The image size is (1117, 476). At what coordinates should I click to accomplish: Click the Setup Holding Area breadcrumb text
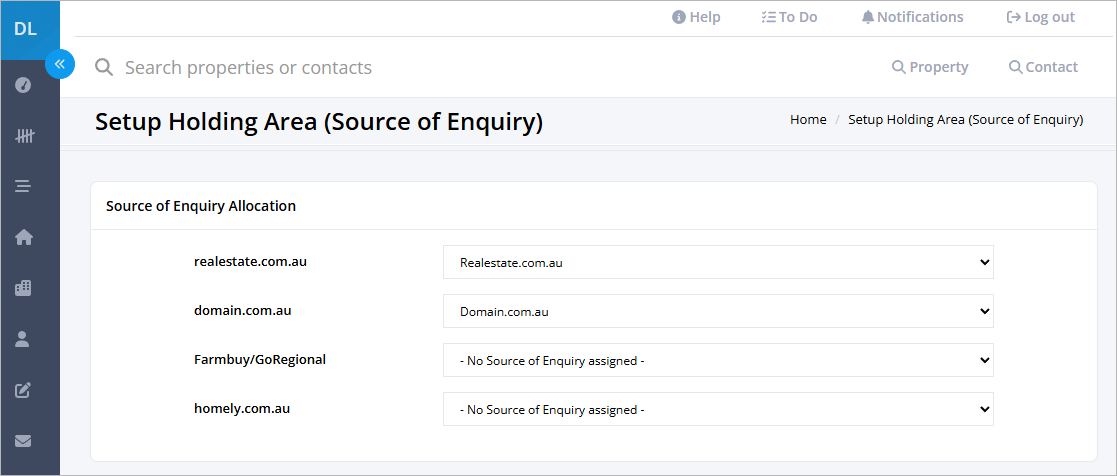point(965,120)
